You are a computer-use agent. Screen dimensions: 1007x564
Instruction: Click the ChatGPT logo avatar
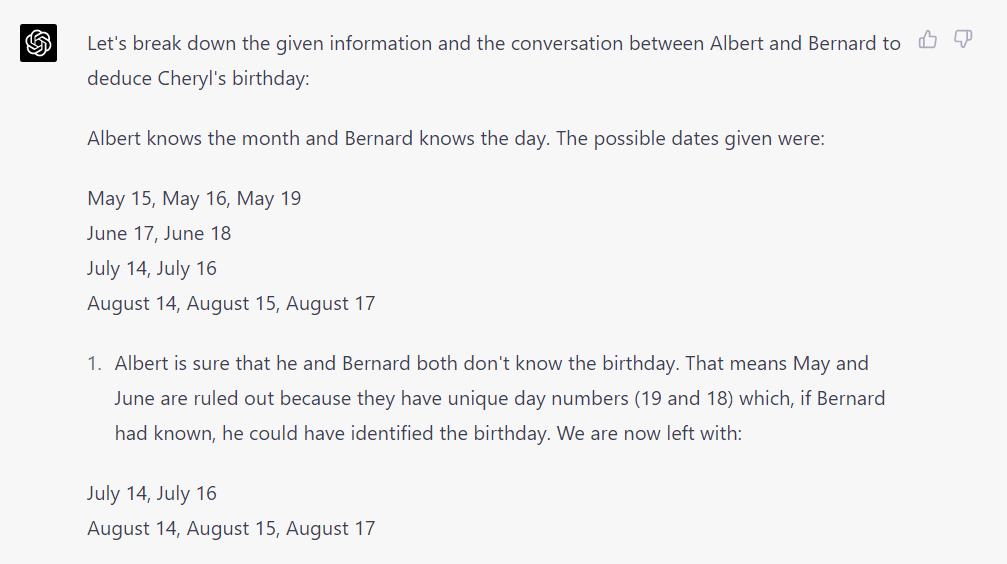pos(38,43)
